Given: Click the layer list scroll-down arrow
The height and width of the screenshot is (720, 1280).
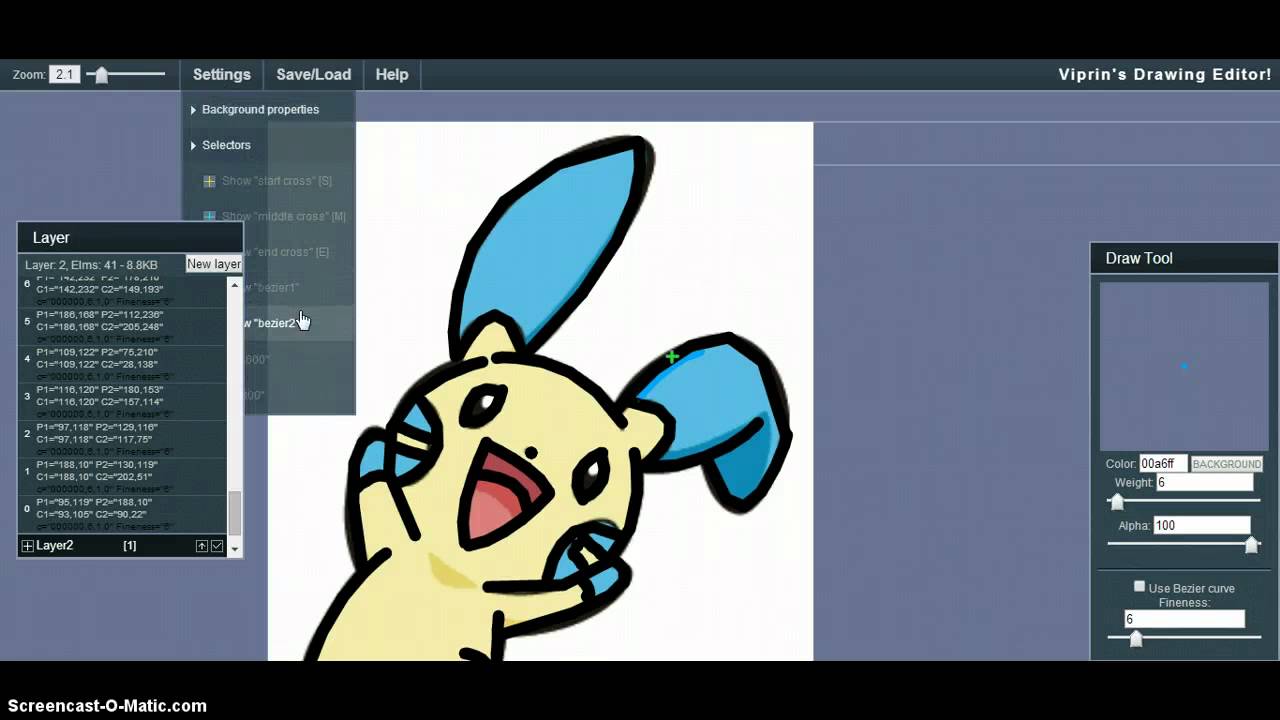Looking at the screenshot, I should coord(235,549).
